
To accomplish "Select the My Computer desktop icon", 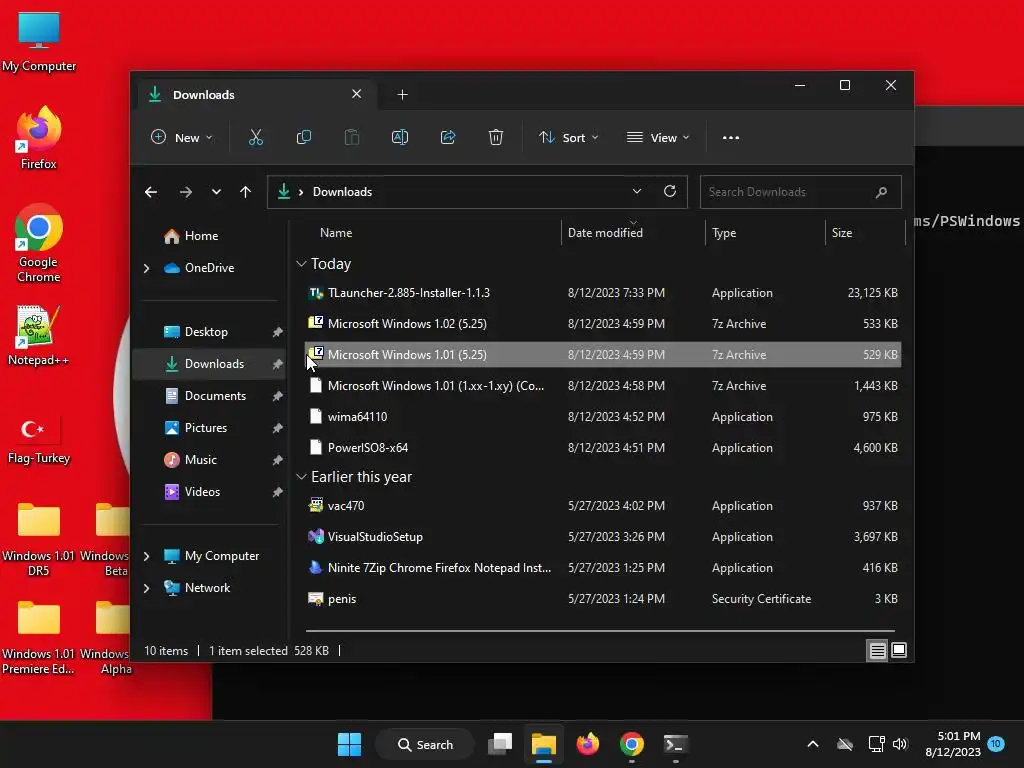I will tap(39, 42).
